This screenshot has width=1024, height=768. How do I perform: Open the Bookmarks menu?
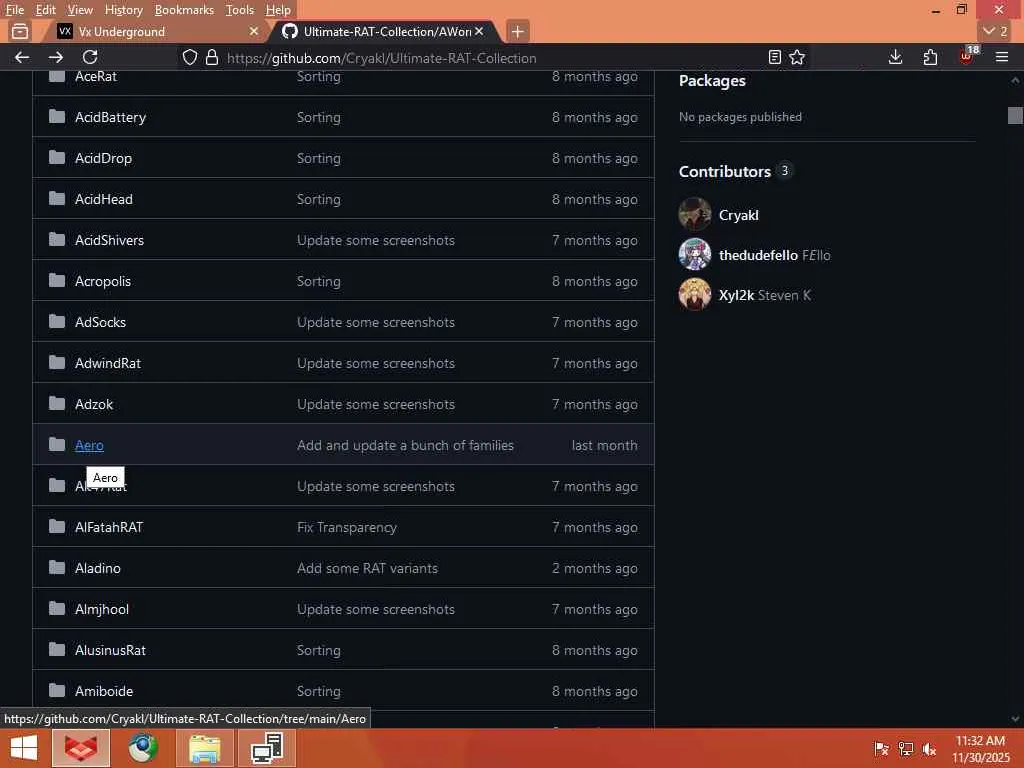(x=184, y=10)
